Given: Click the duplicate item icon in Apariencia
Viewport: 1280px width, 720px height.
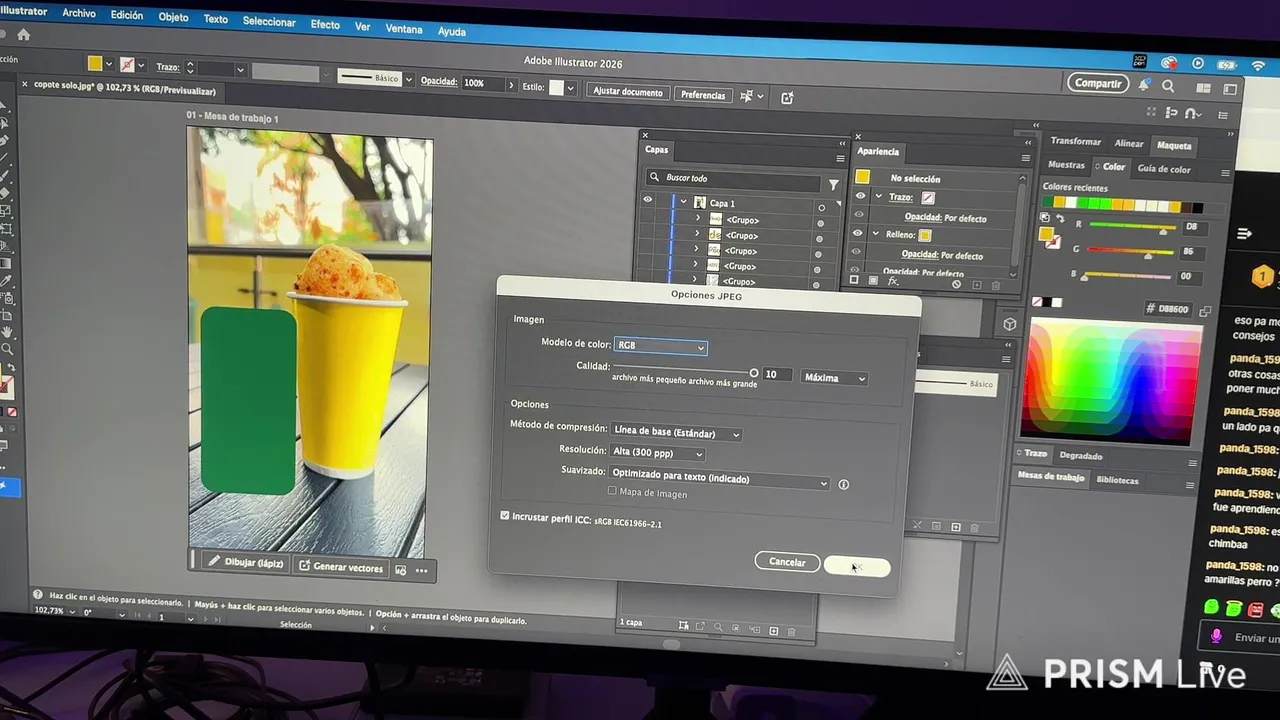Looking at the screenshot, I should coord(976,285).
